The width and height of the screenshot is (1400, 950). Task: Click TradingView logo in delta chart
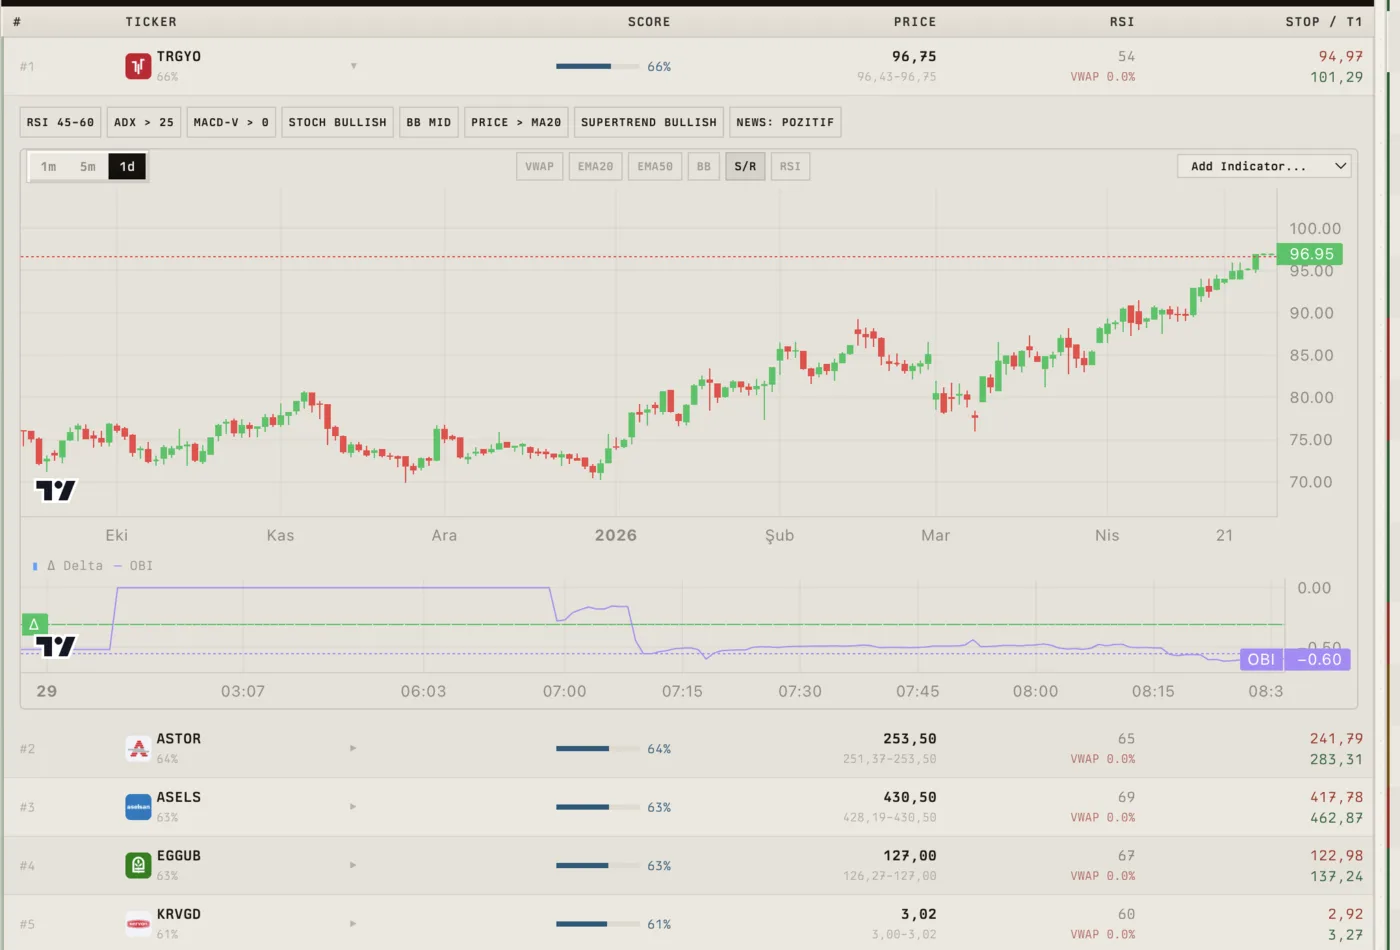56,646
